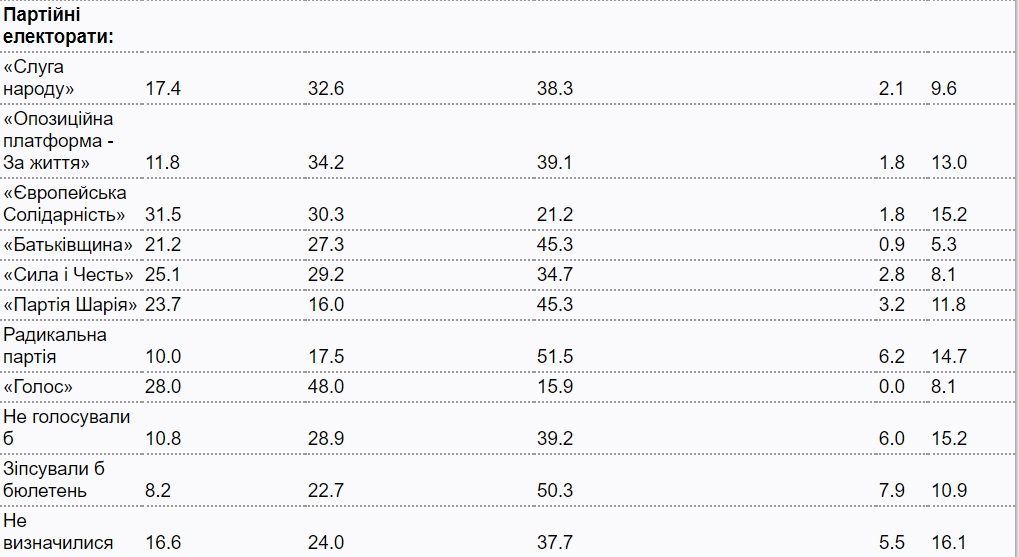This screenshot has height=557, width=1019.
Task: Select value 17.4 in «Слуга народу» row
Action: pyautogui.click(x=163, y=89)
